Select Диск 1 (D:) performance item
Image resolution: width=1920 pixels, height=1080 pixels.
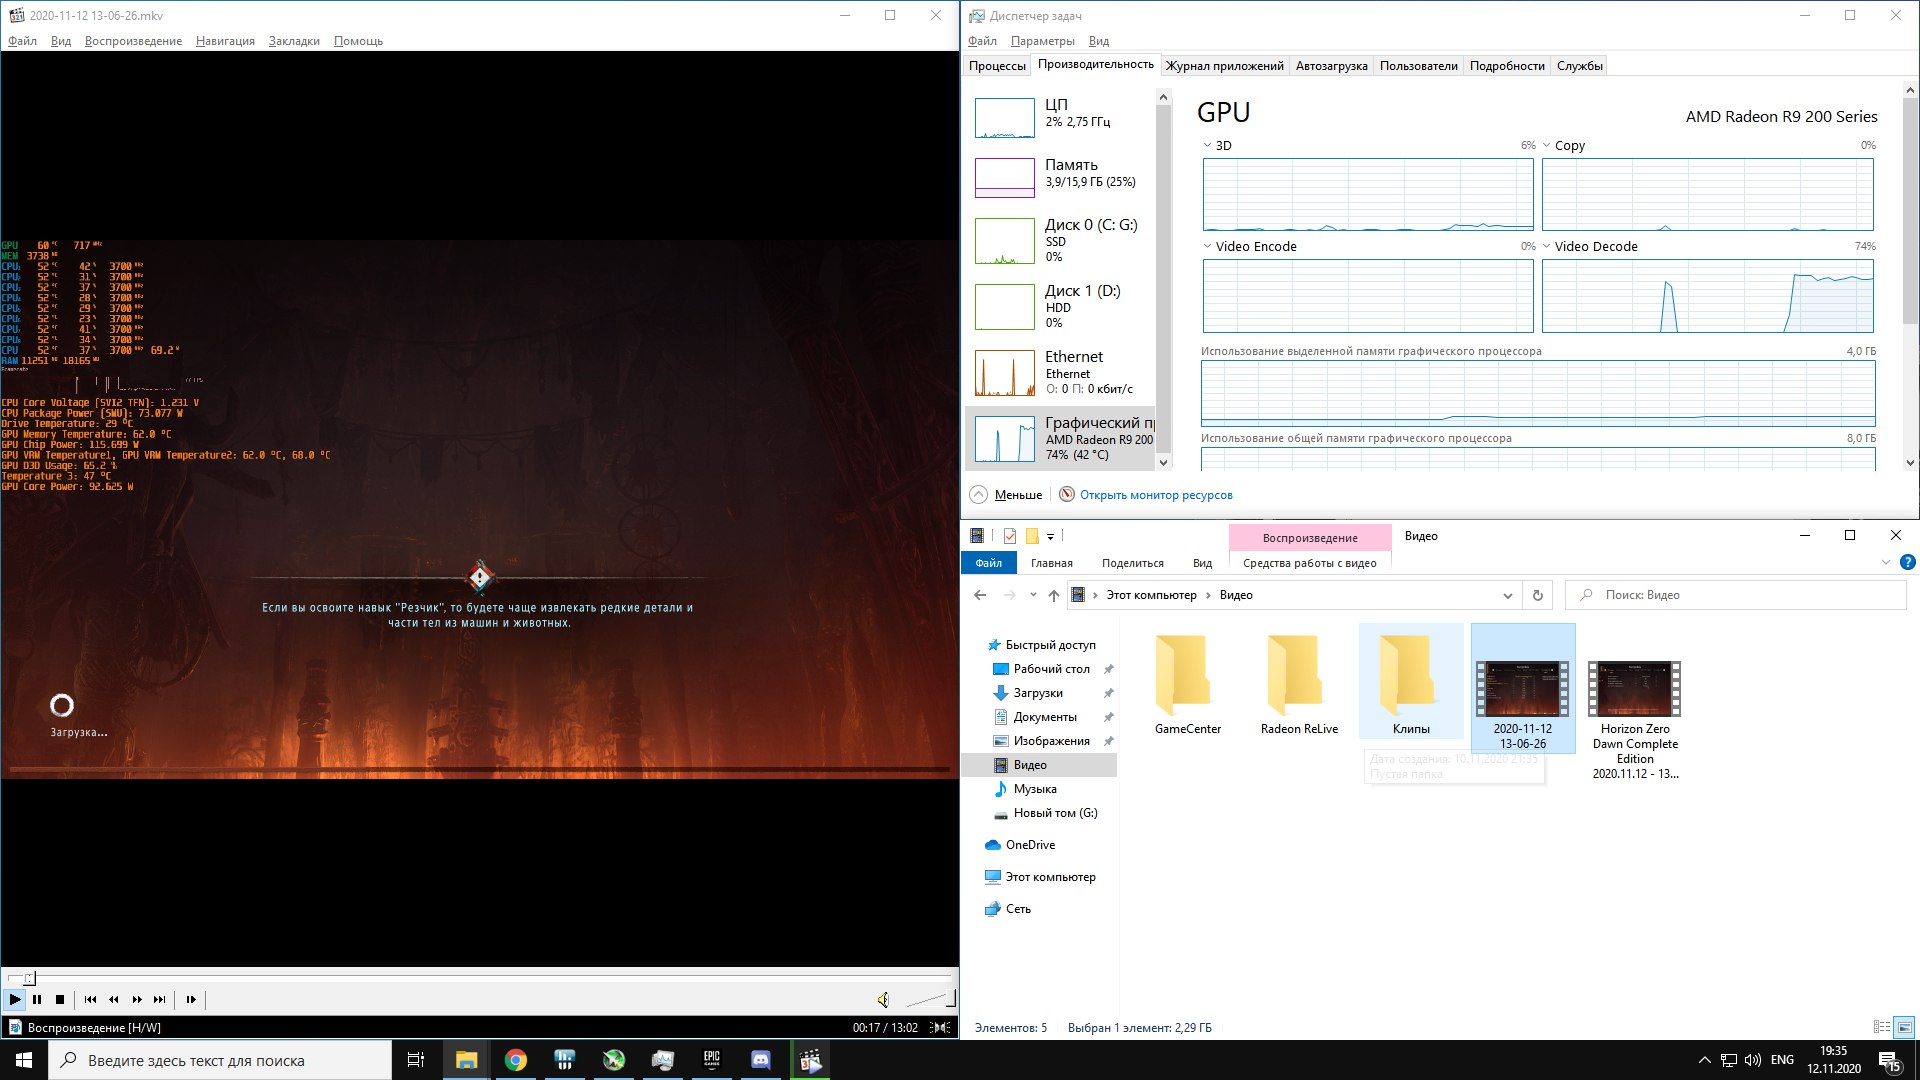click(1060, 306)
